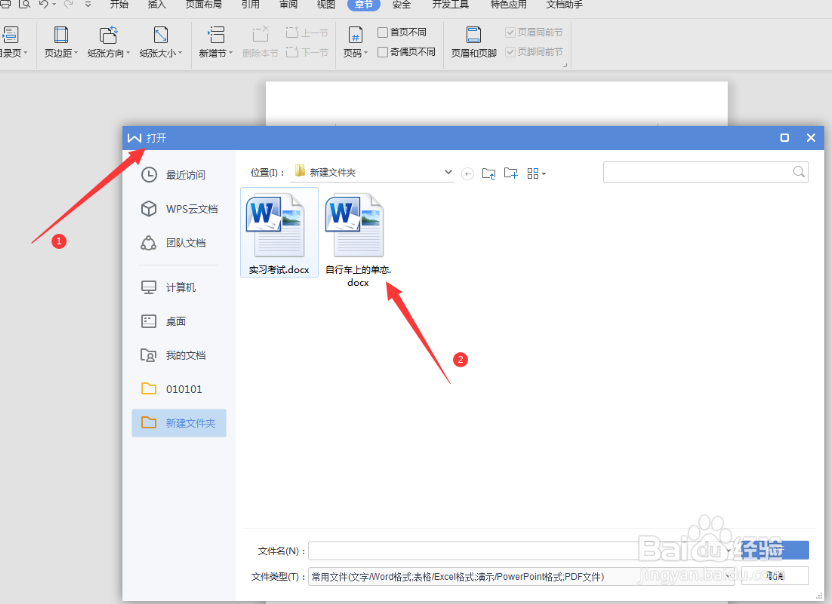Select 新建文件夹 in the sidebar
This screenshot has width=832, height=604.
click(179, 423)
